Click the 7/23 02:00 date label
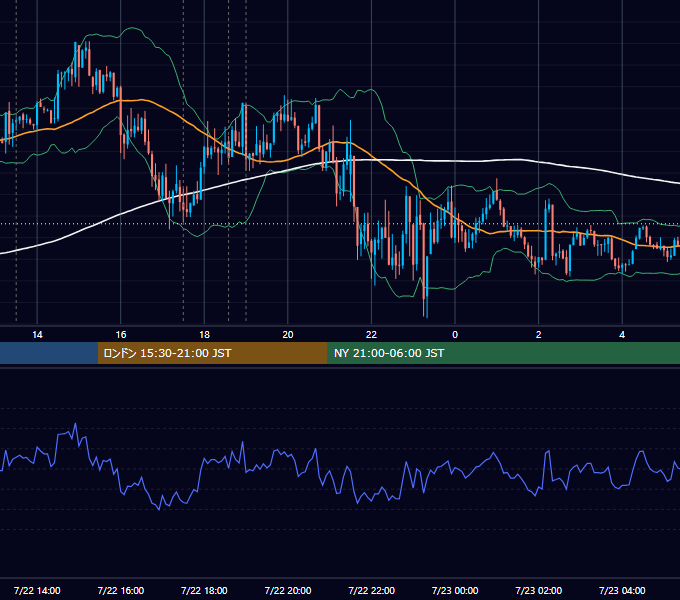The image size is (680, 600). (539, 590)
